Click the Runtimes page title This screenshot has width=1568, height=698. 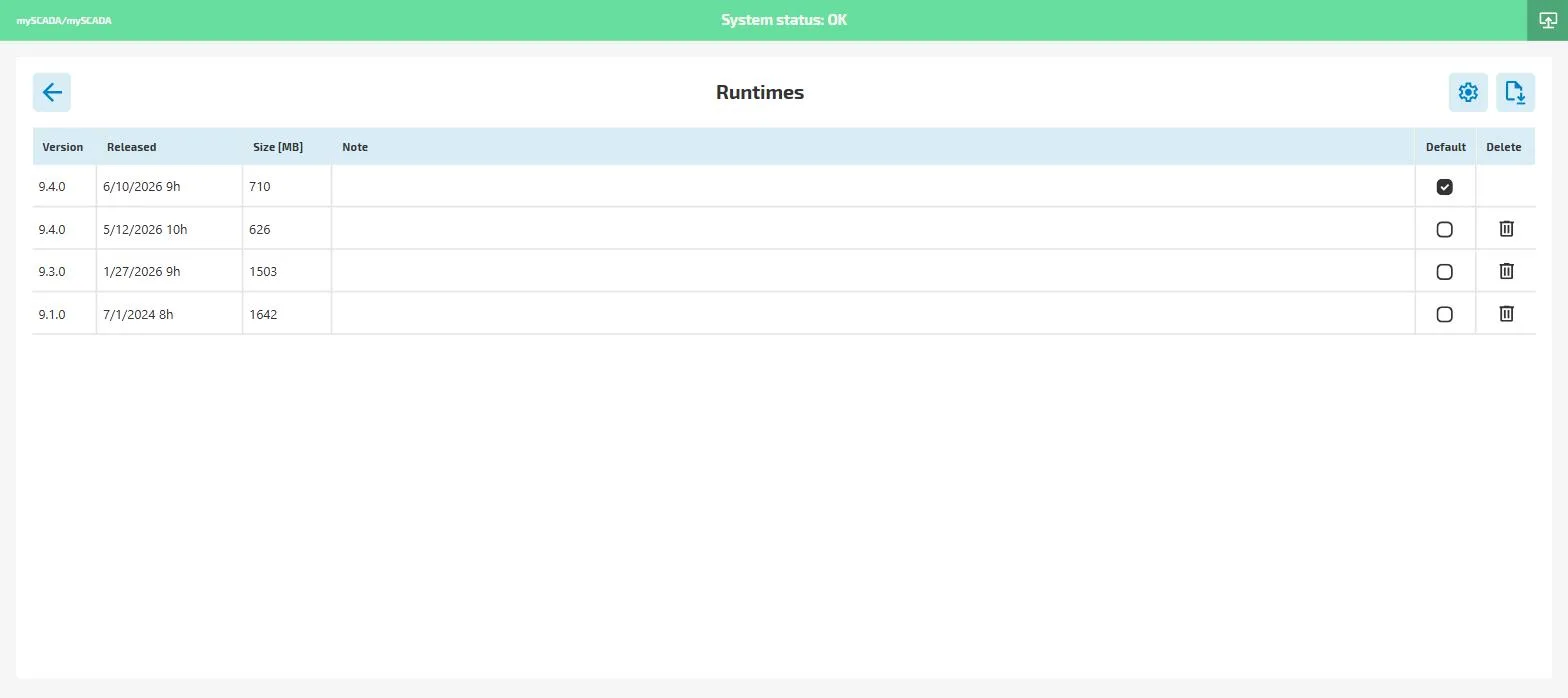(760, 92)
